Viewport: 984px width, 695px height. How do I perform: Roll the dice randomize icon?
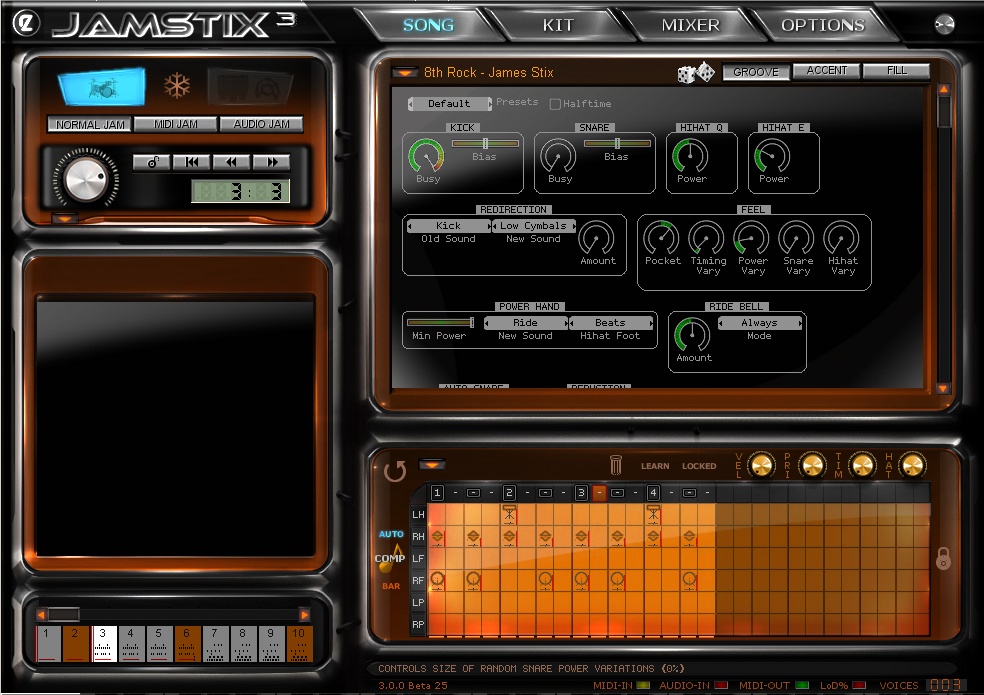696,72
